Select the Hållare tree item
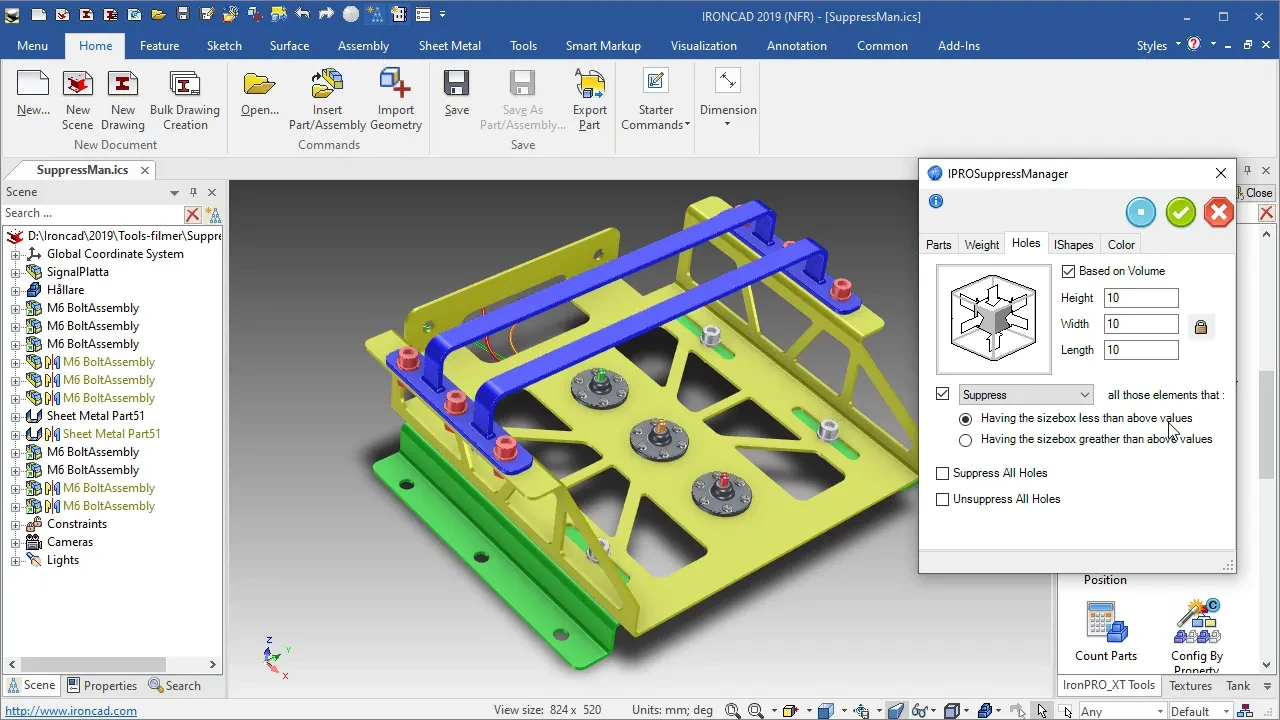The image size is (1280, 720). click(65, 290)
